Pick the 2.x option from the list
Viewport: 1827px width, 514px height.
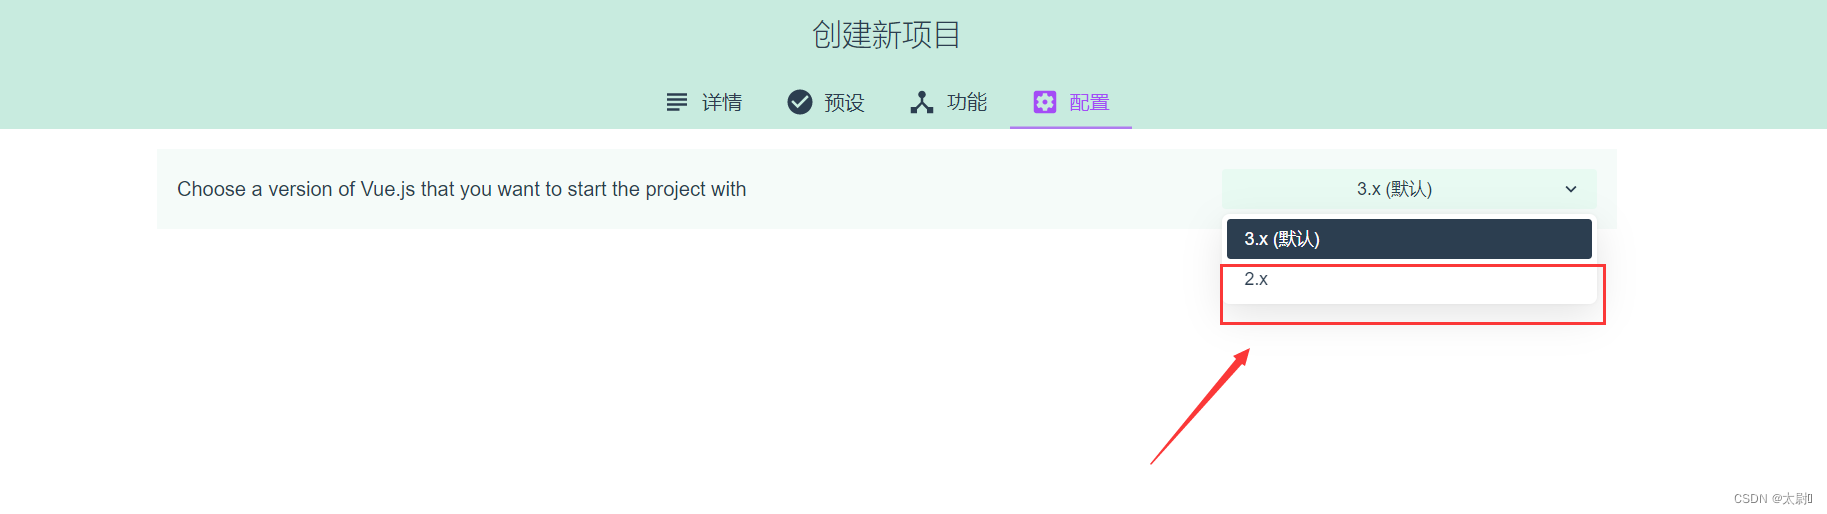tap(1409, 280)
